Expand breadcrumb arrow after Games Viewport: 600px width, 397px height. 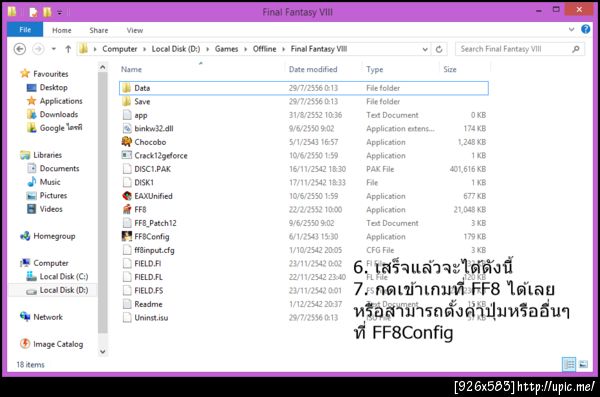point(246,49)
